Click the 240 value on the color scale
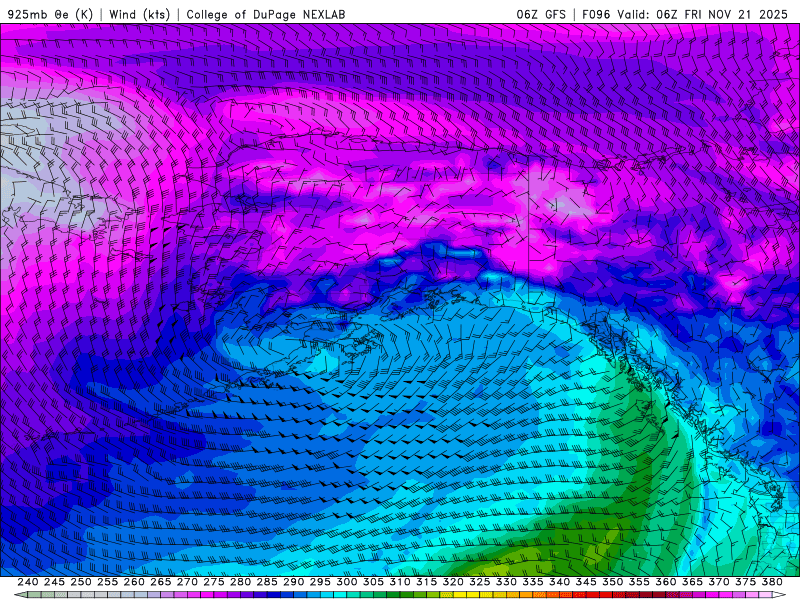 [x=28, y=582]
